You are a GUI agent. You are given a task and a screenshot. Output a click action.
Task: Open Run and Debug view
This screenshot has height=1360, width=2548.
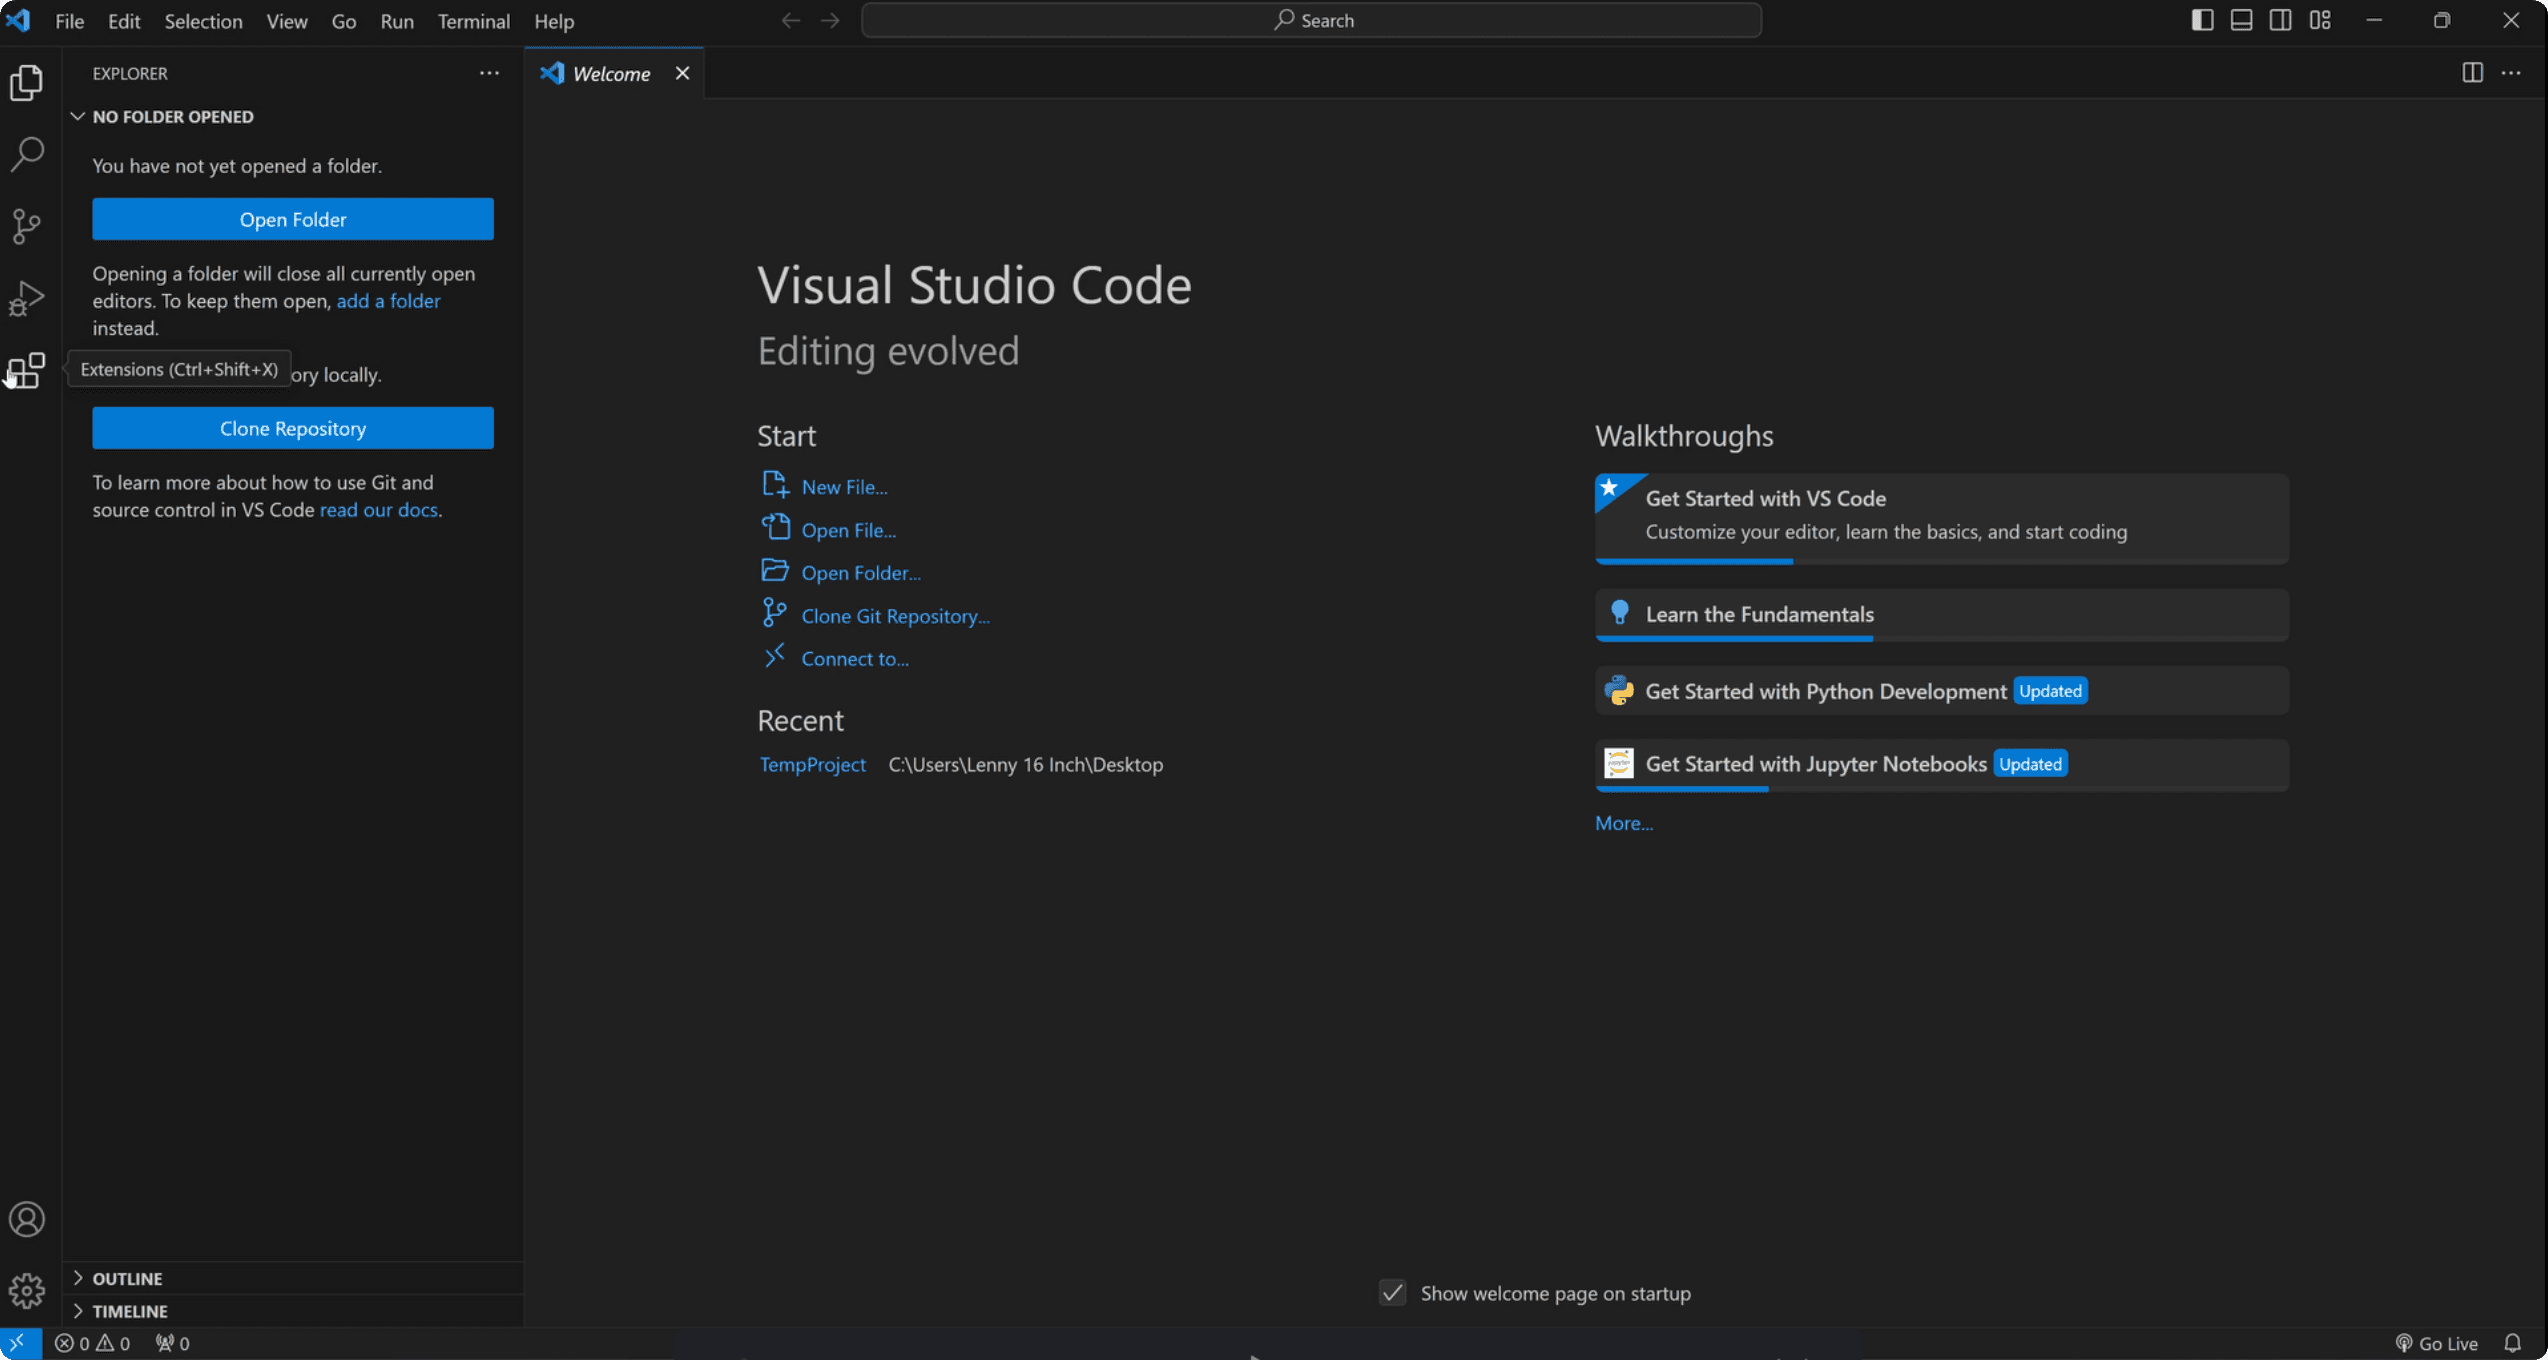[27, 298]
